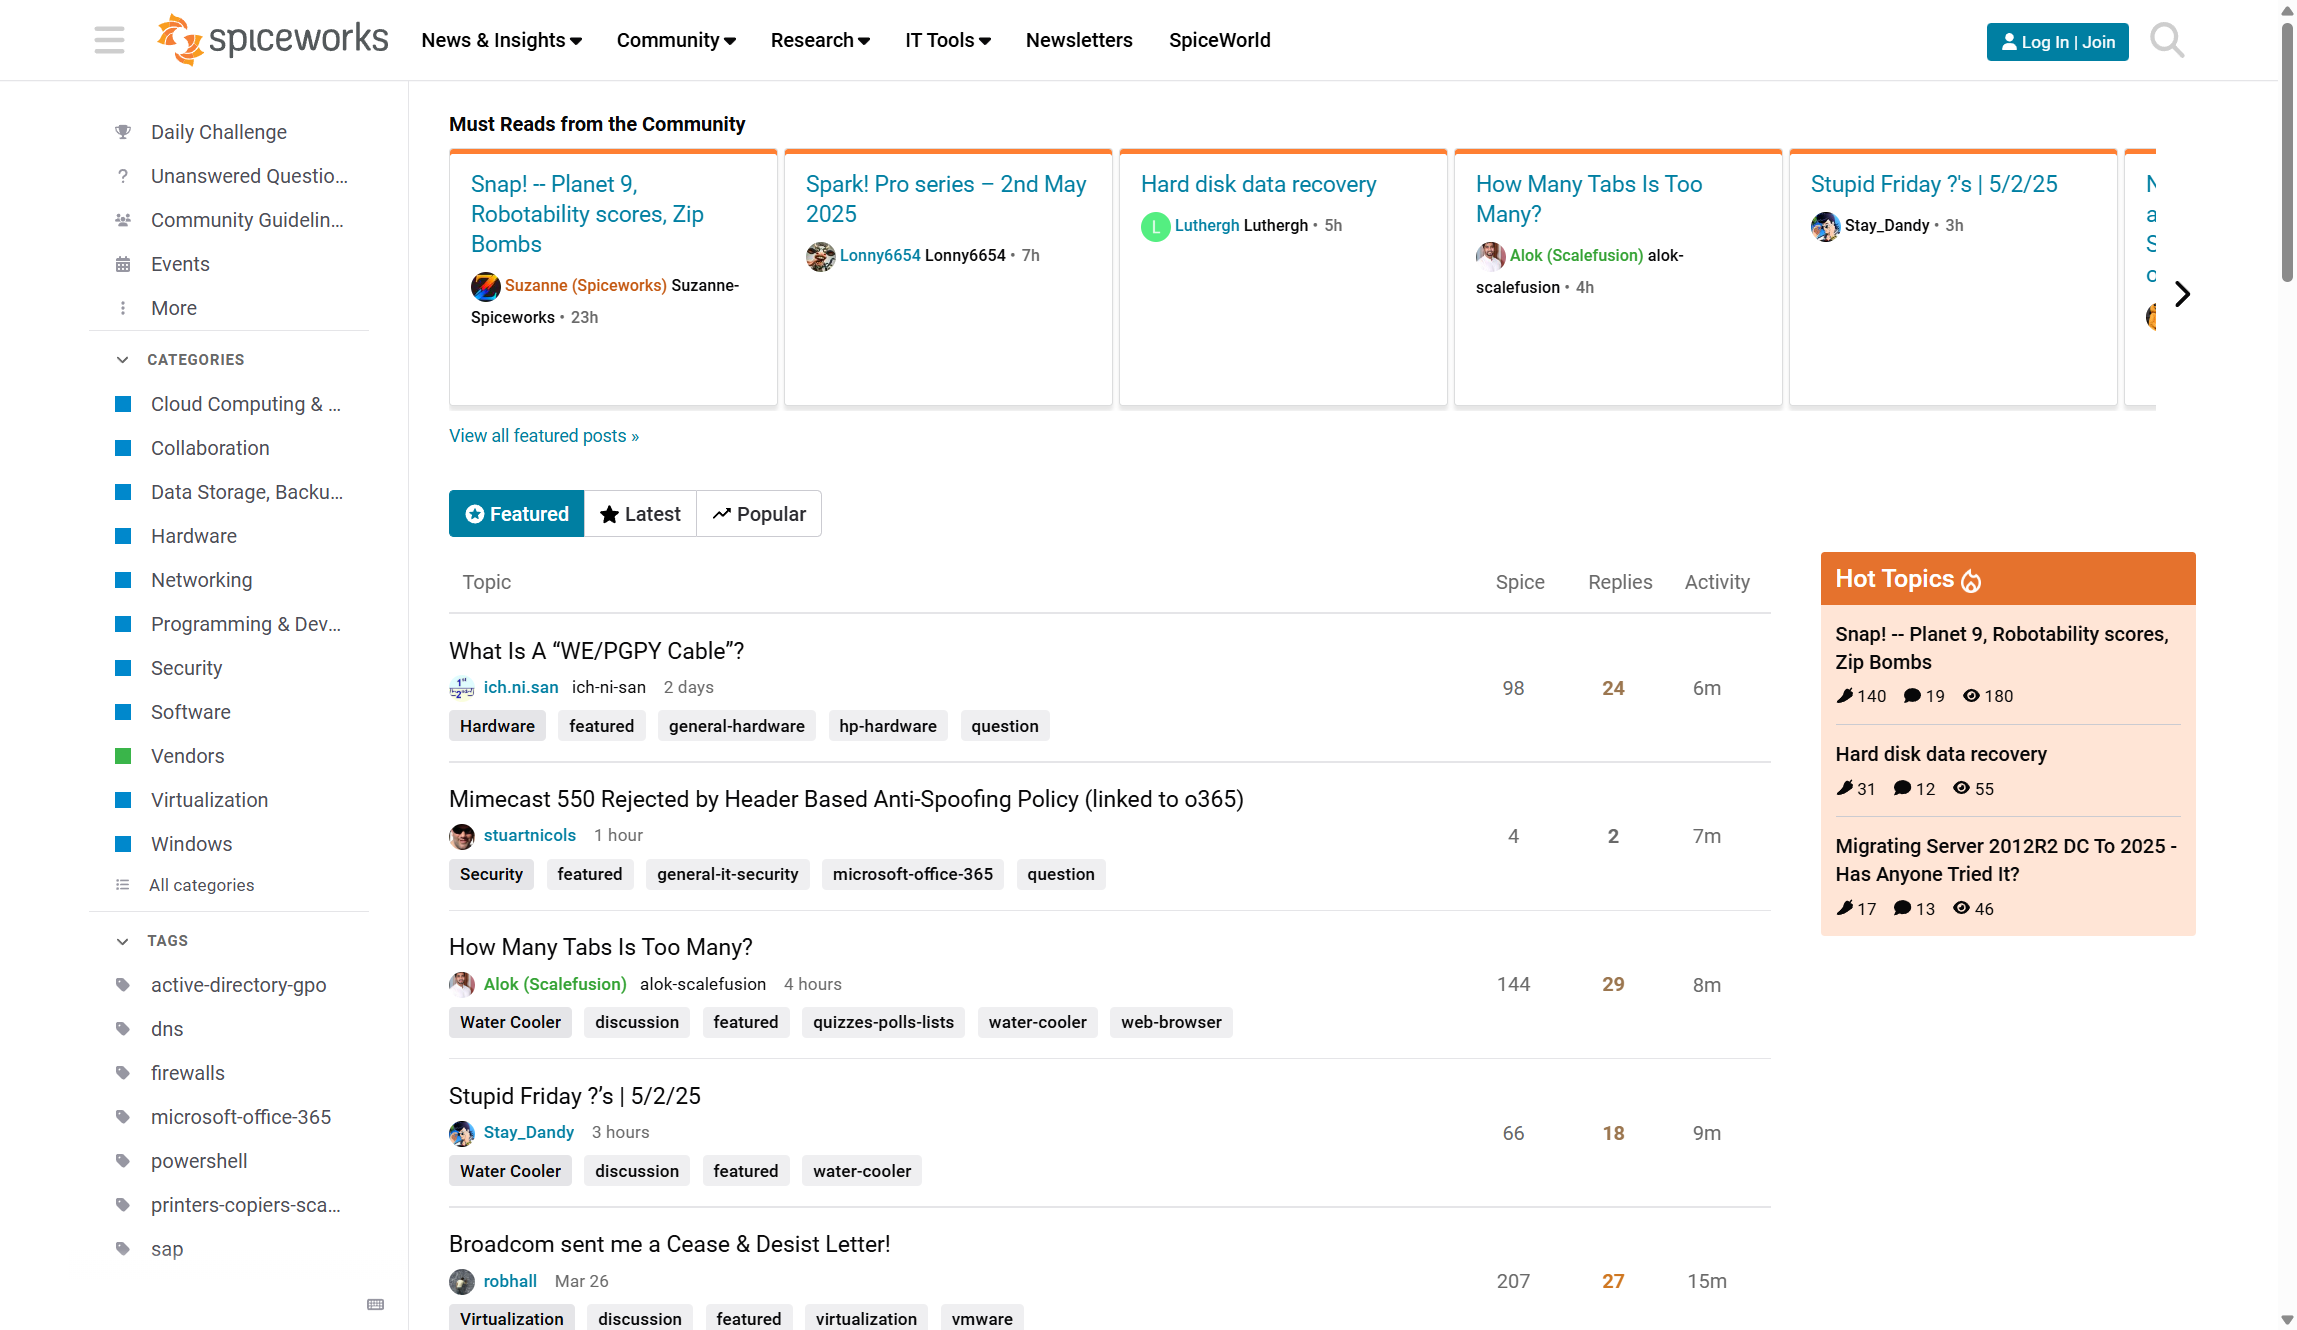Click the tag icon beside active-directory-gpo
2297x1330 pixels.
pos(123,985)
